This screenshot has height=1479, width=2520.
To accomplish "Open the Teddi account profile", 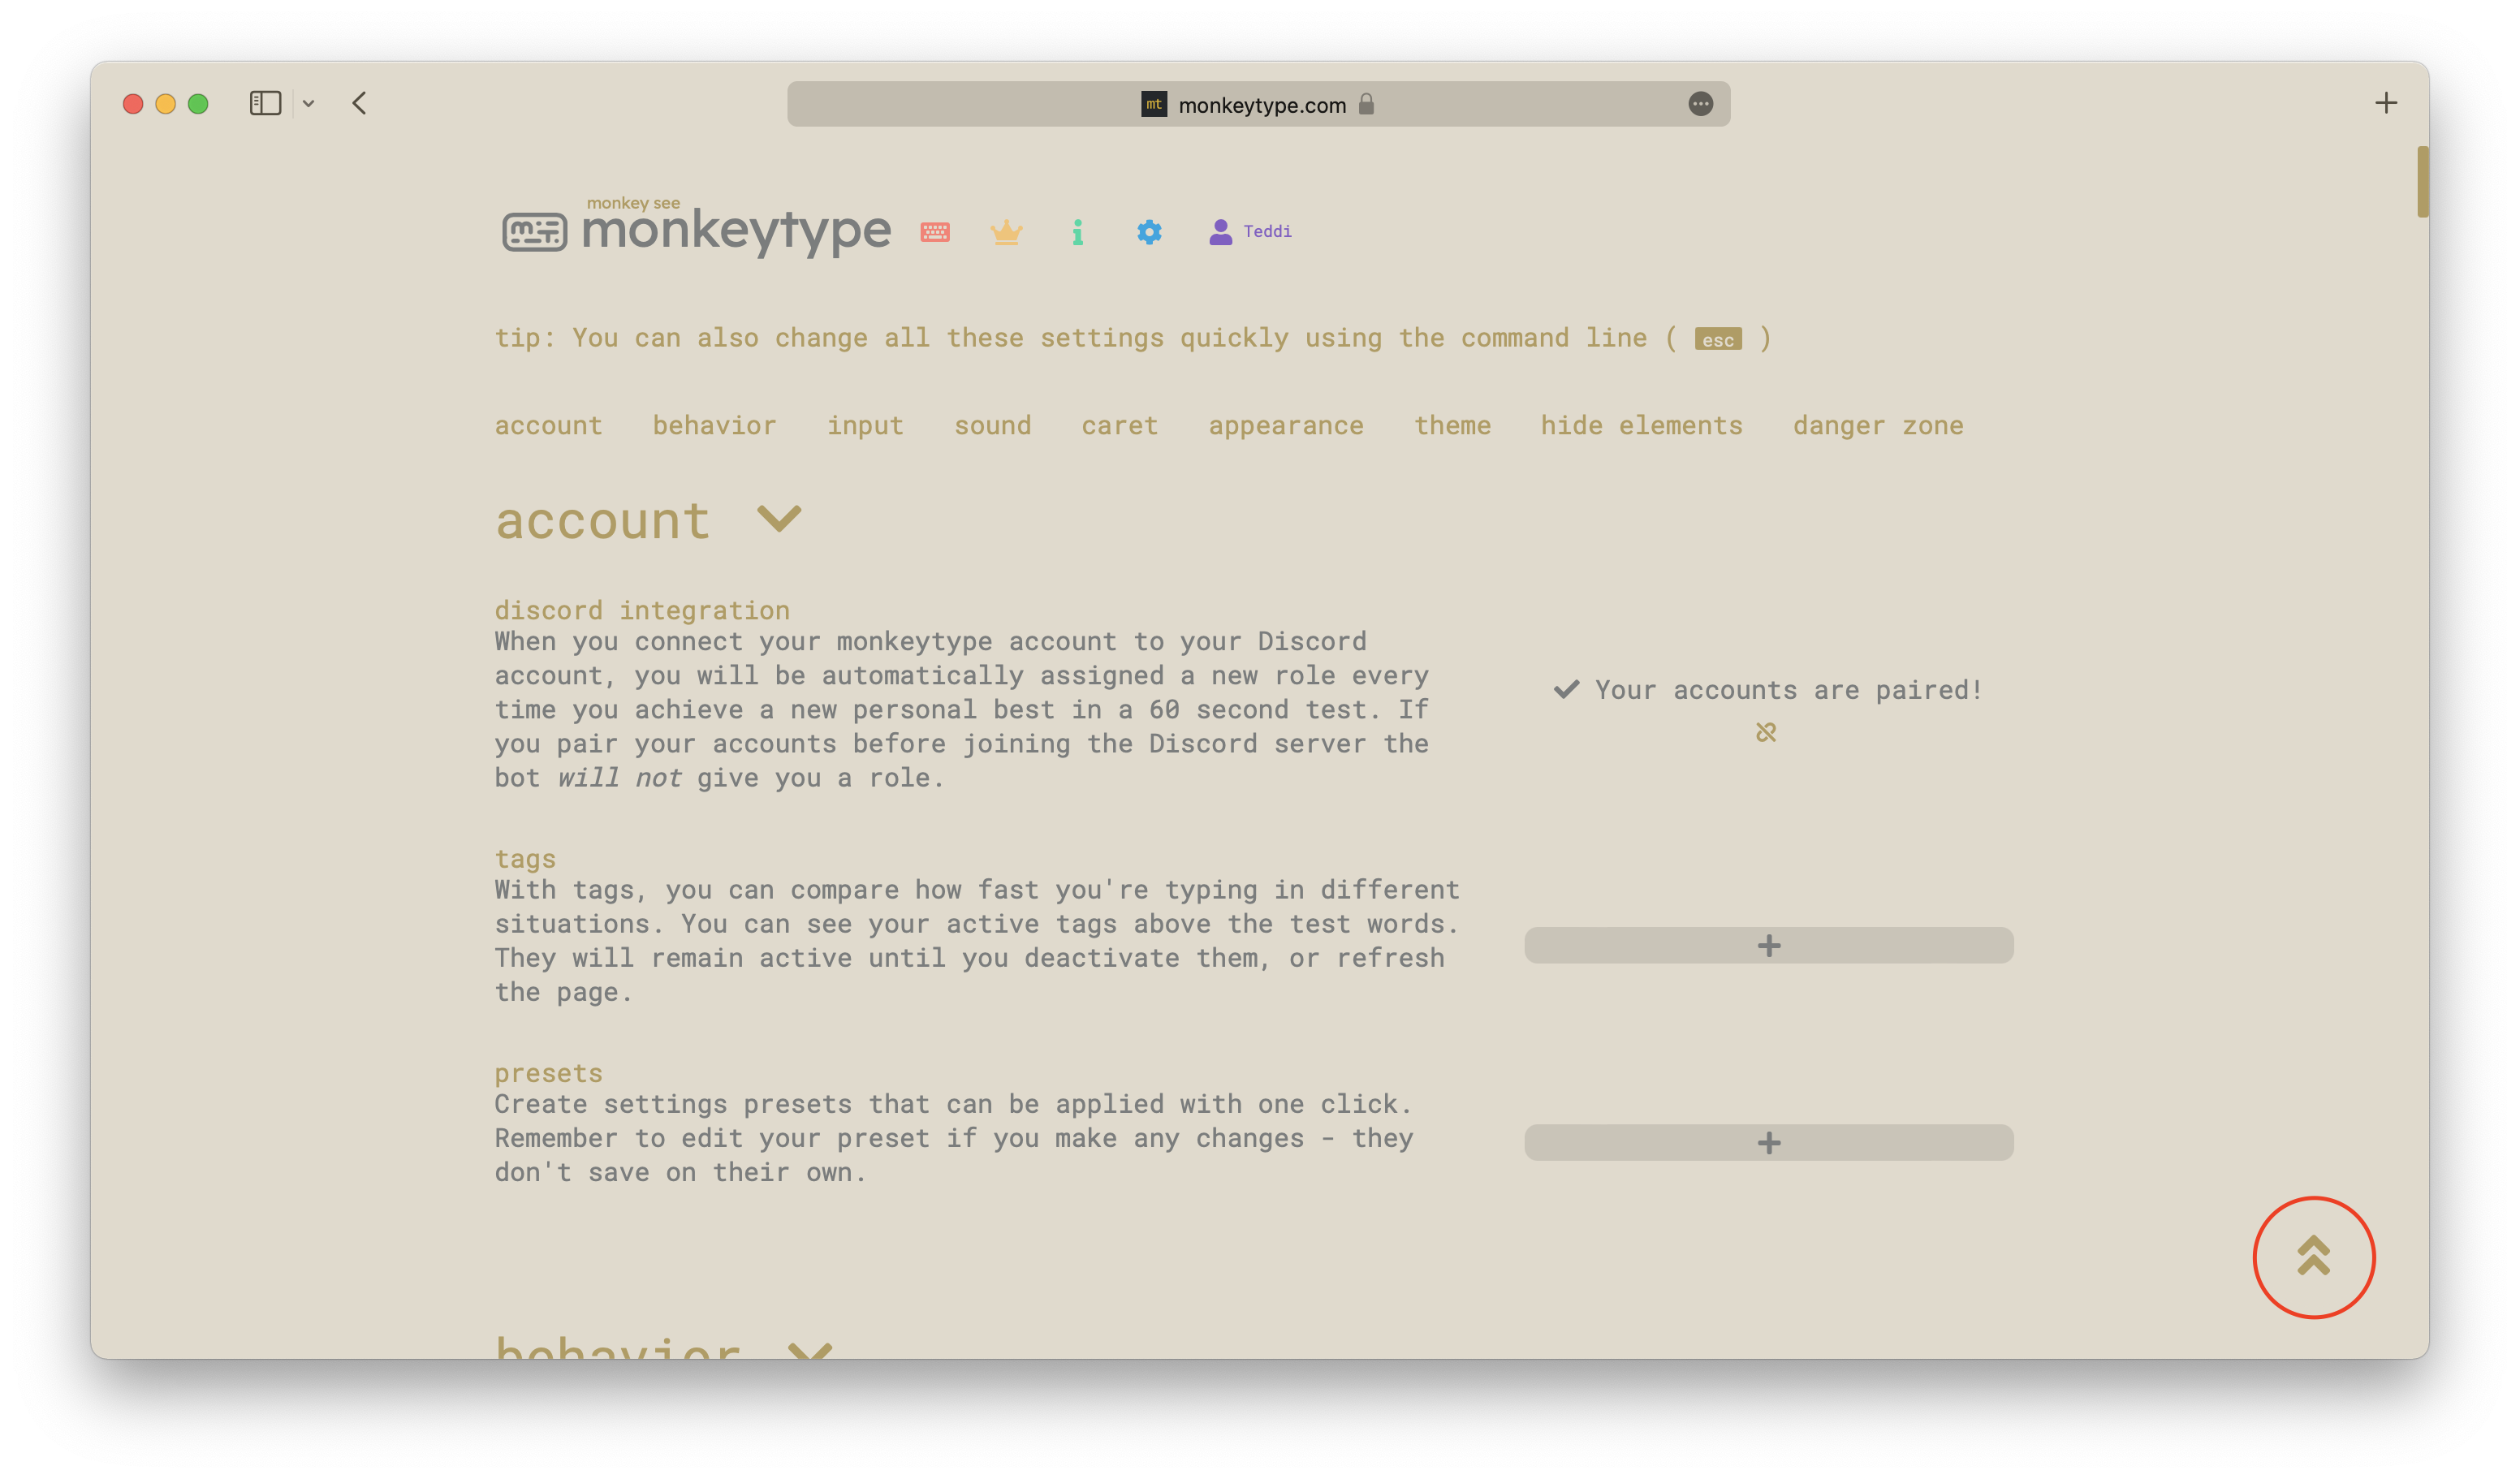I will 1250,232.
